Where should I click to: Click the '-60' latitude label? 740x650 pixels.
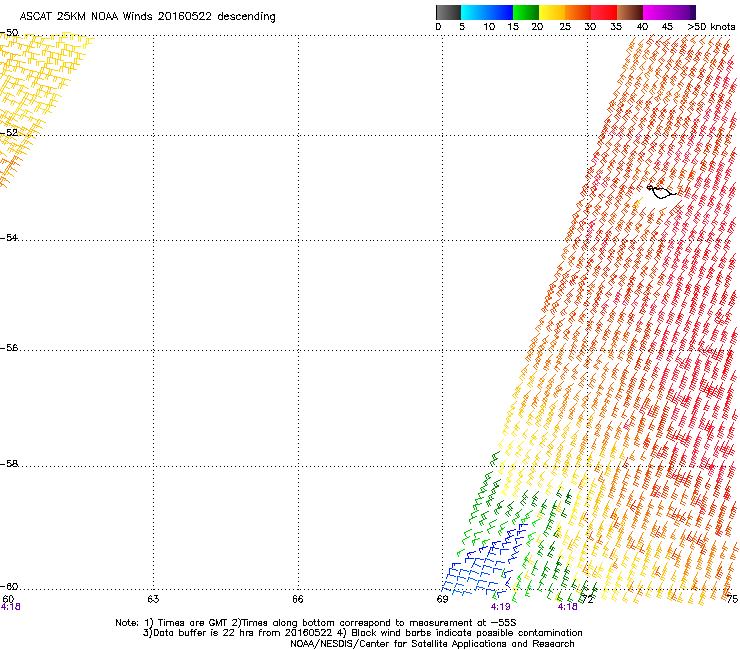9,586
